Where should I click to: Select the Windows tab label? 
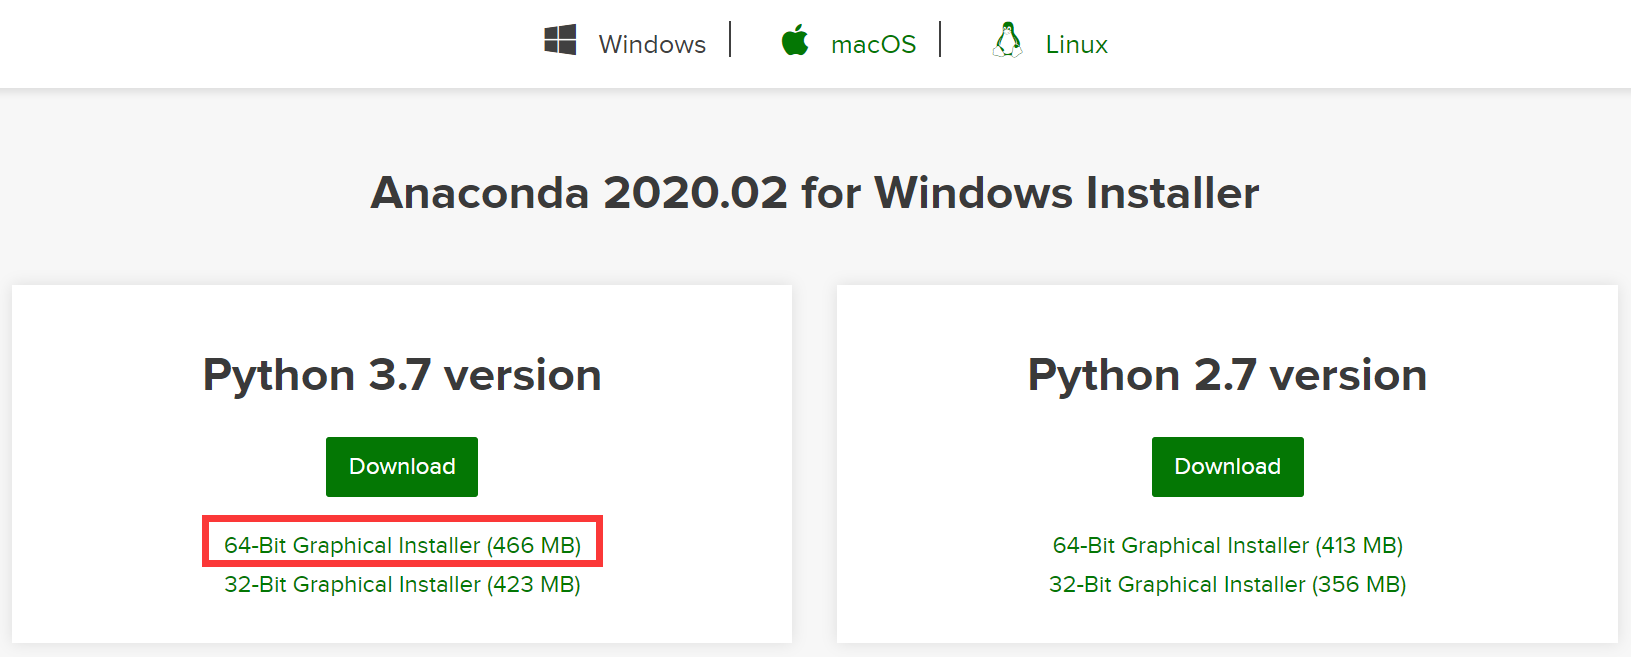652,43
